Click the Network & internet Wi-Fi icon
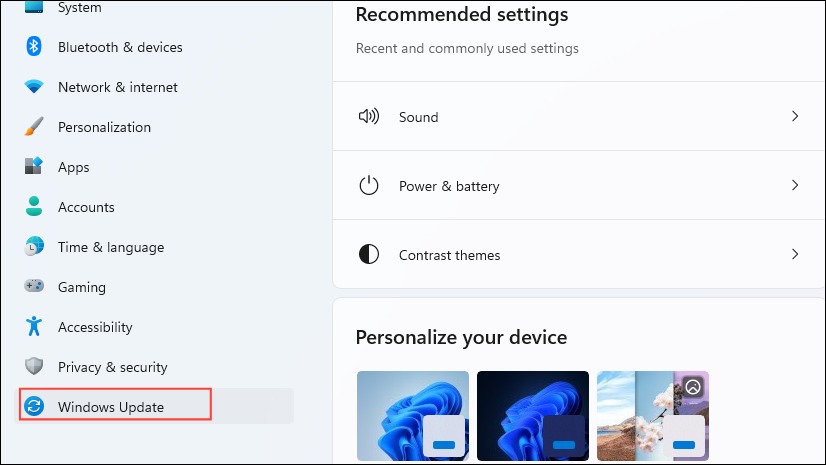826x465 pixels. click(x=34, y=86)
